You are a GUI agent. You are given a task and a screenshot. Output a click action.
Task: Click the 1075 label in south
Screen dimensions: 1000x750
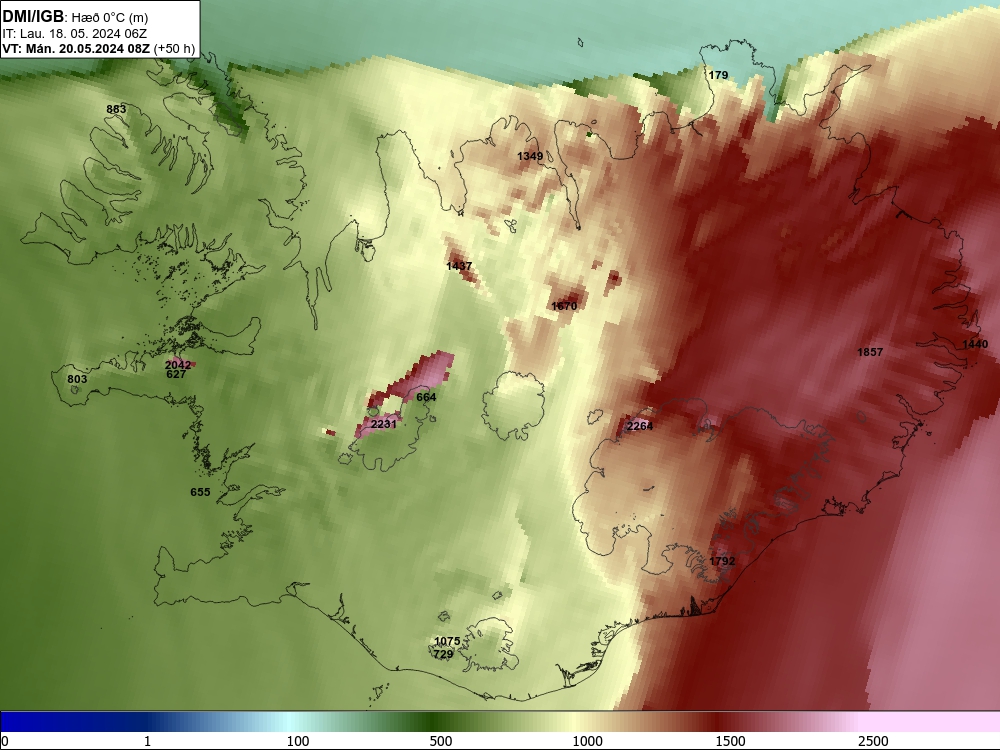coord(447,642)
